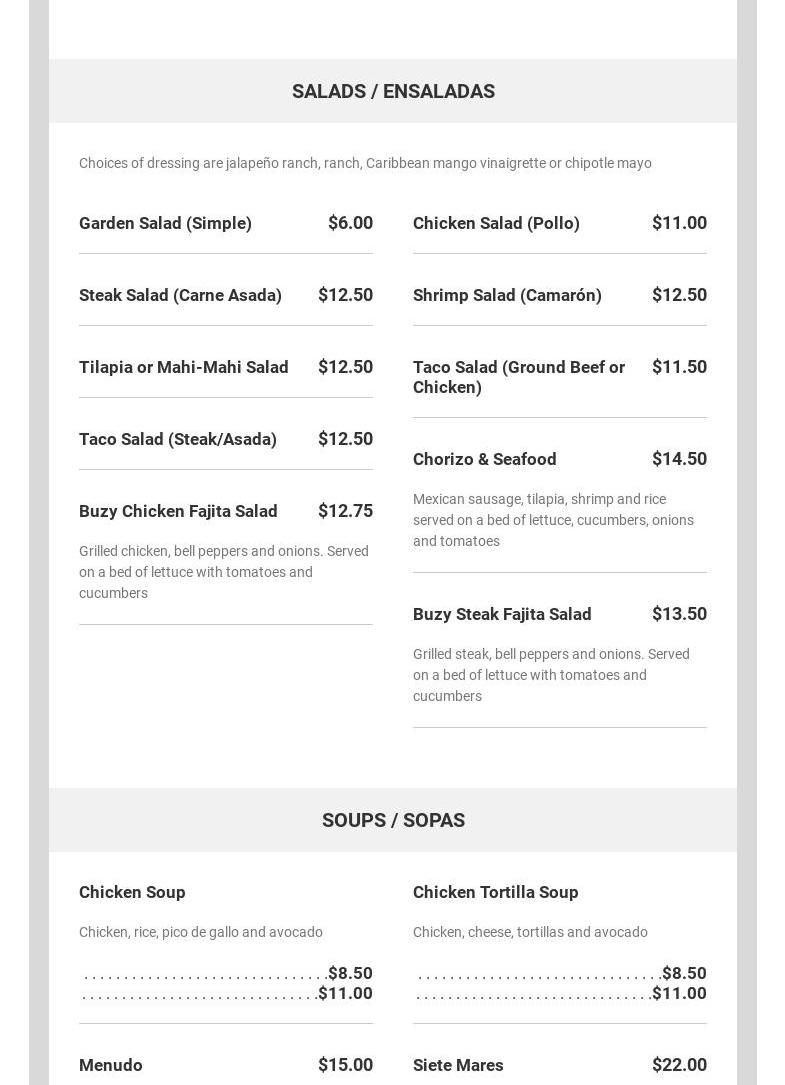The image size is (785, 1085).
Task: Click the Taco Salad (Steak/Asada) item
Action: 178,439
